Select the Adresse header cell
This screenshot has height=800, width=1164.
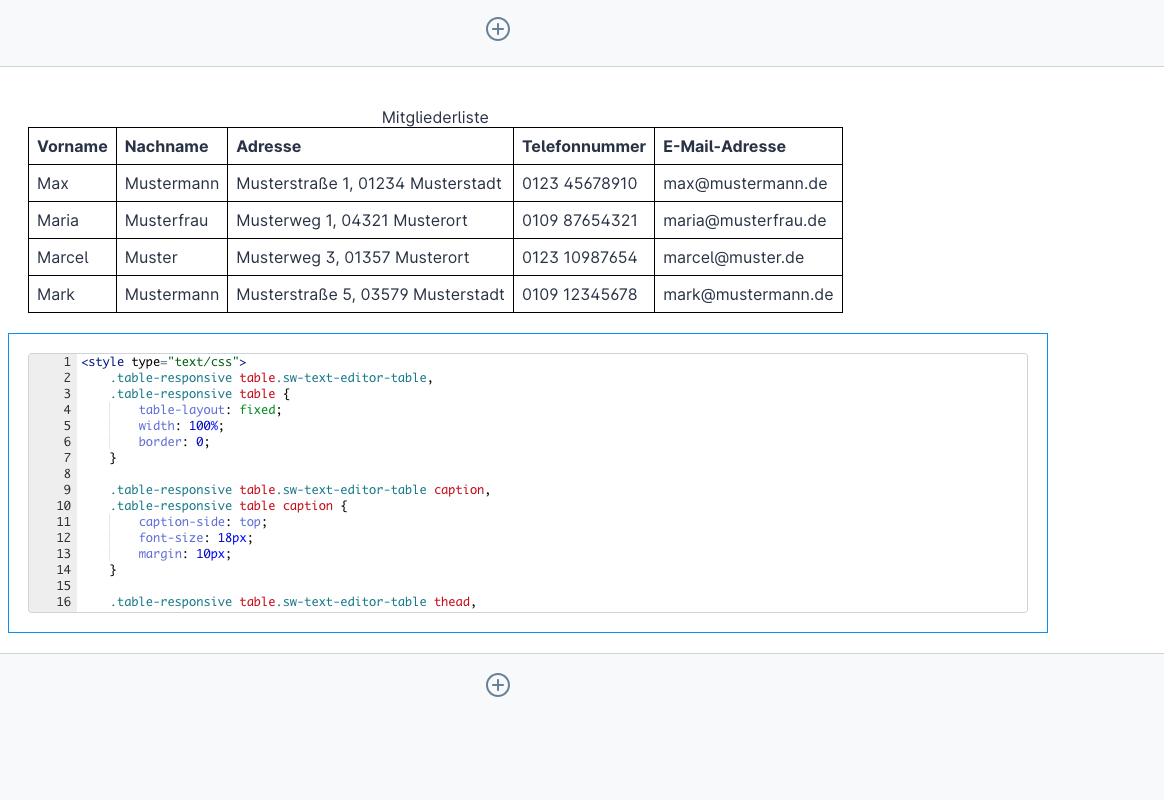(269, 146)
